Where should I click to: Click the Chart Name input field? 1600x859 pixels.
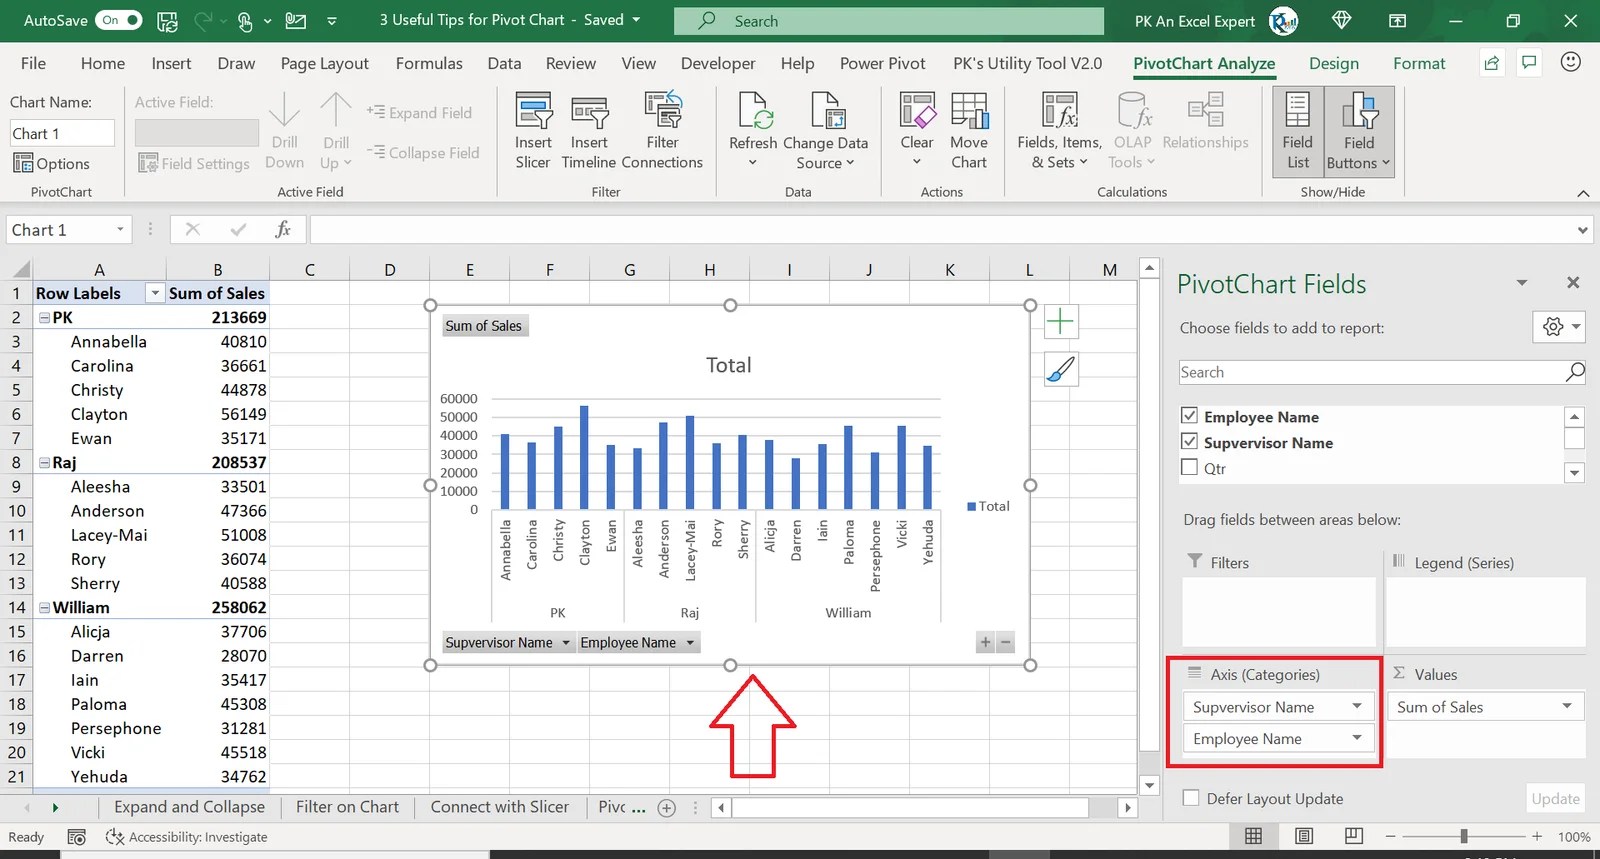62,133
